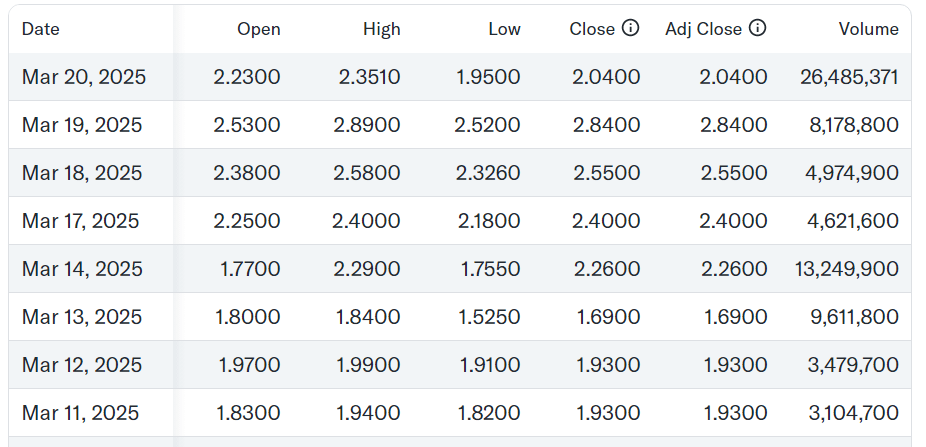Select the Volume column header

(x=868, y=29)
